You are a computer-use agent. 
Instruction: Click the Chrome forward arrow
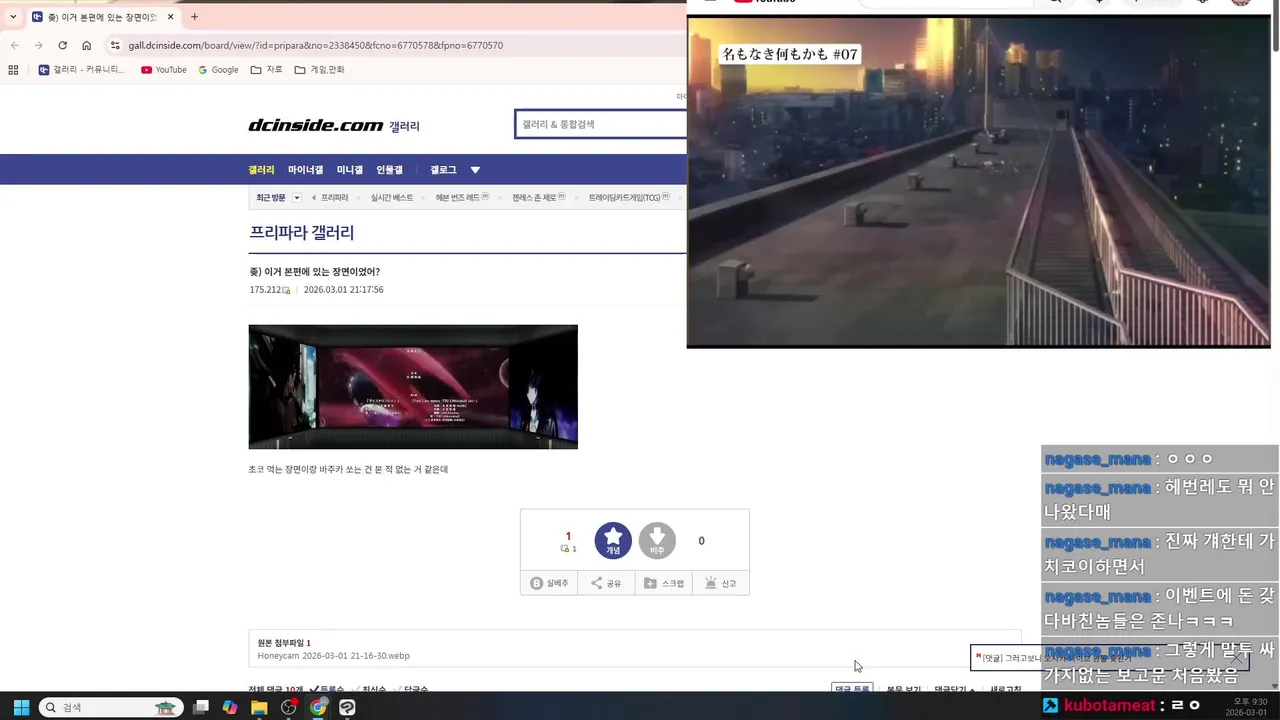coord(38,45)
